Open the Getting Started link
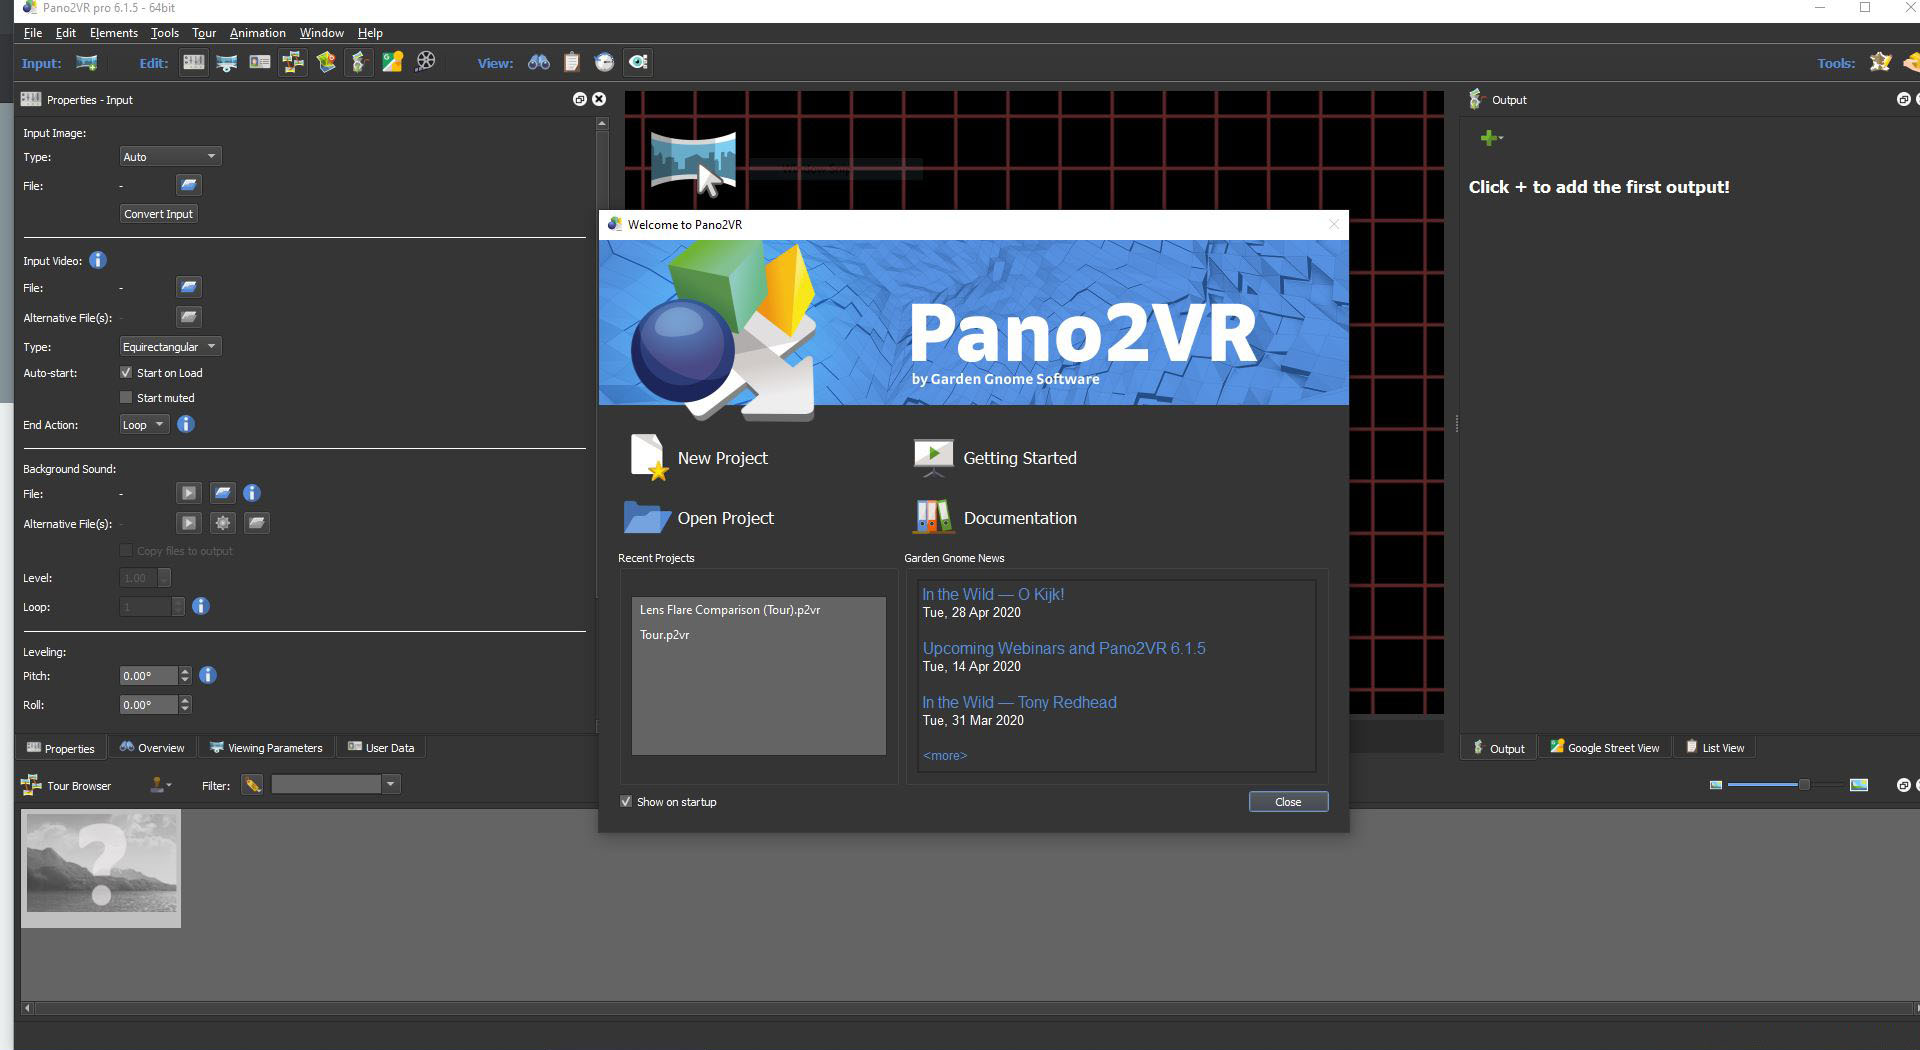 pyautogui.click(x=995, y=458)
